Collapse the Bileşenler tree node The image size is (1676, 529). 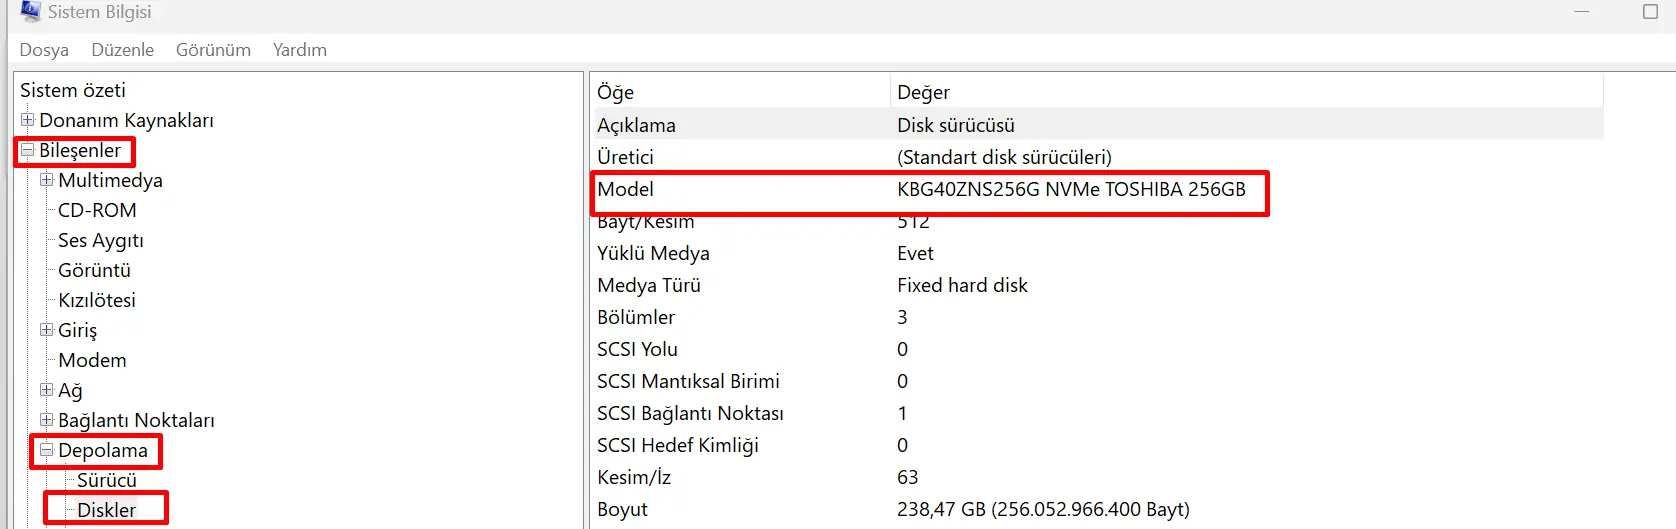click(28, 150)
